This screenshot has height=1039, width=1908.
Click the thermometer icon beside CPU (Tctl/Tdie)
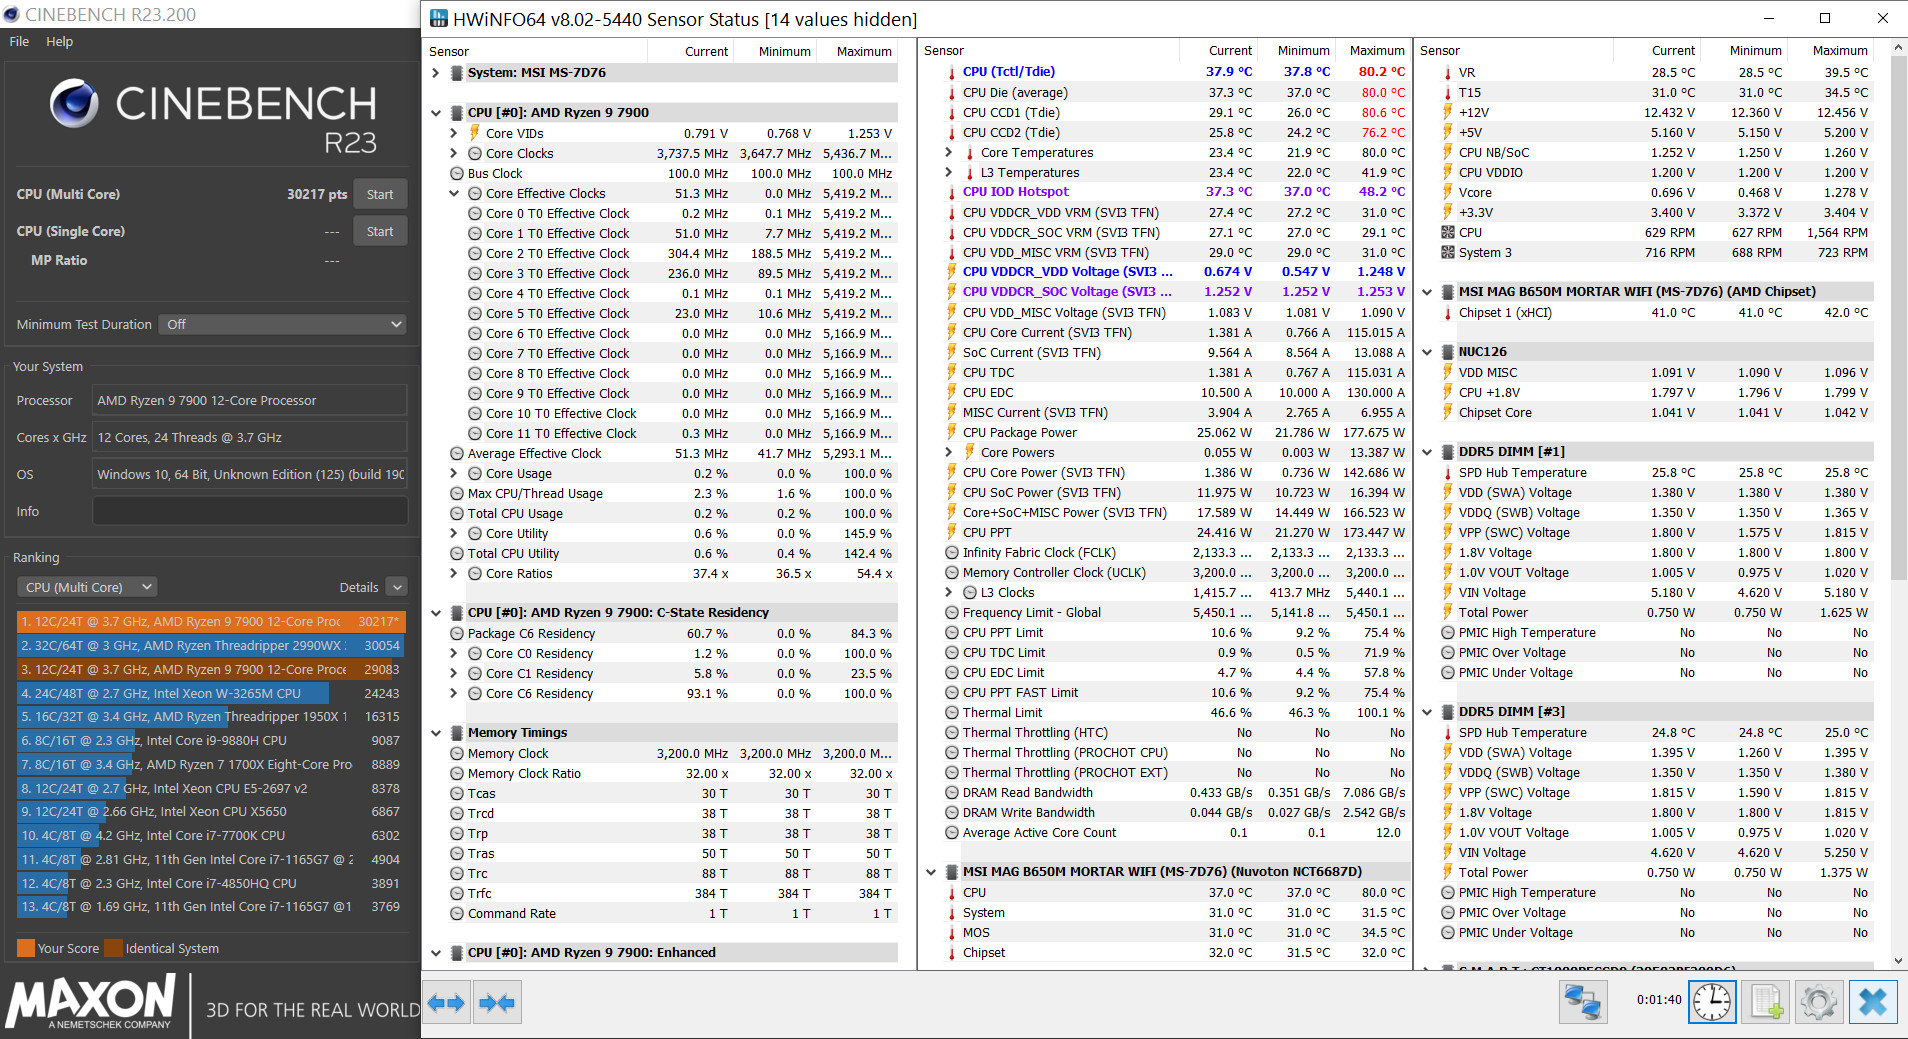pyautogui.click(x=951, y=72)
